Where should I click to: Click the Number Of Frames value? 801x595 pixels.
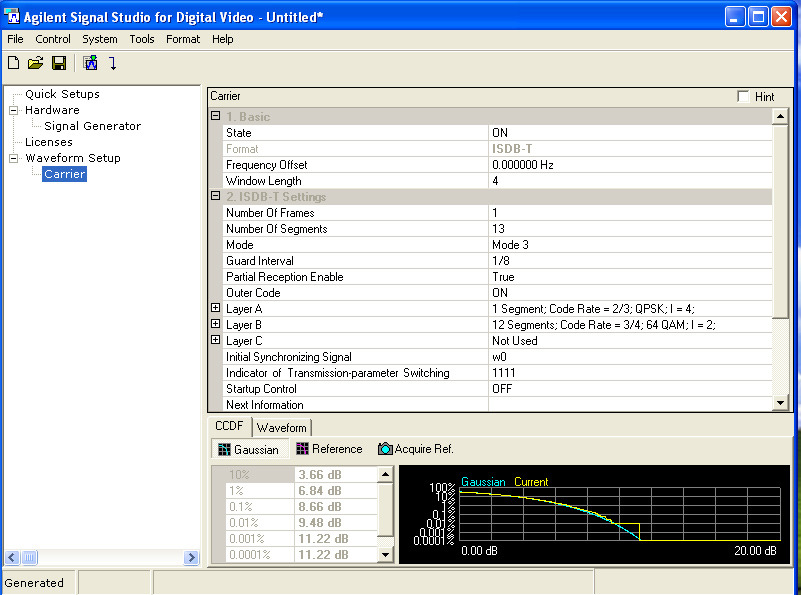(630, 213)
